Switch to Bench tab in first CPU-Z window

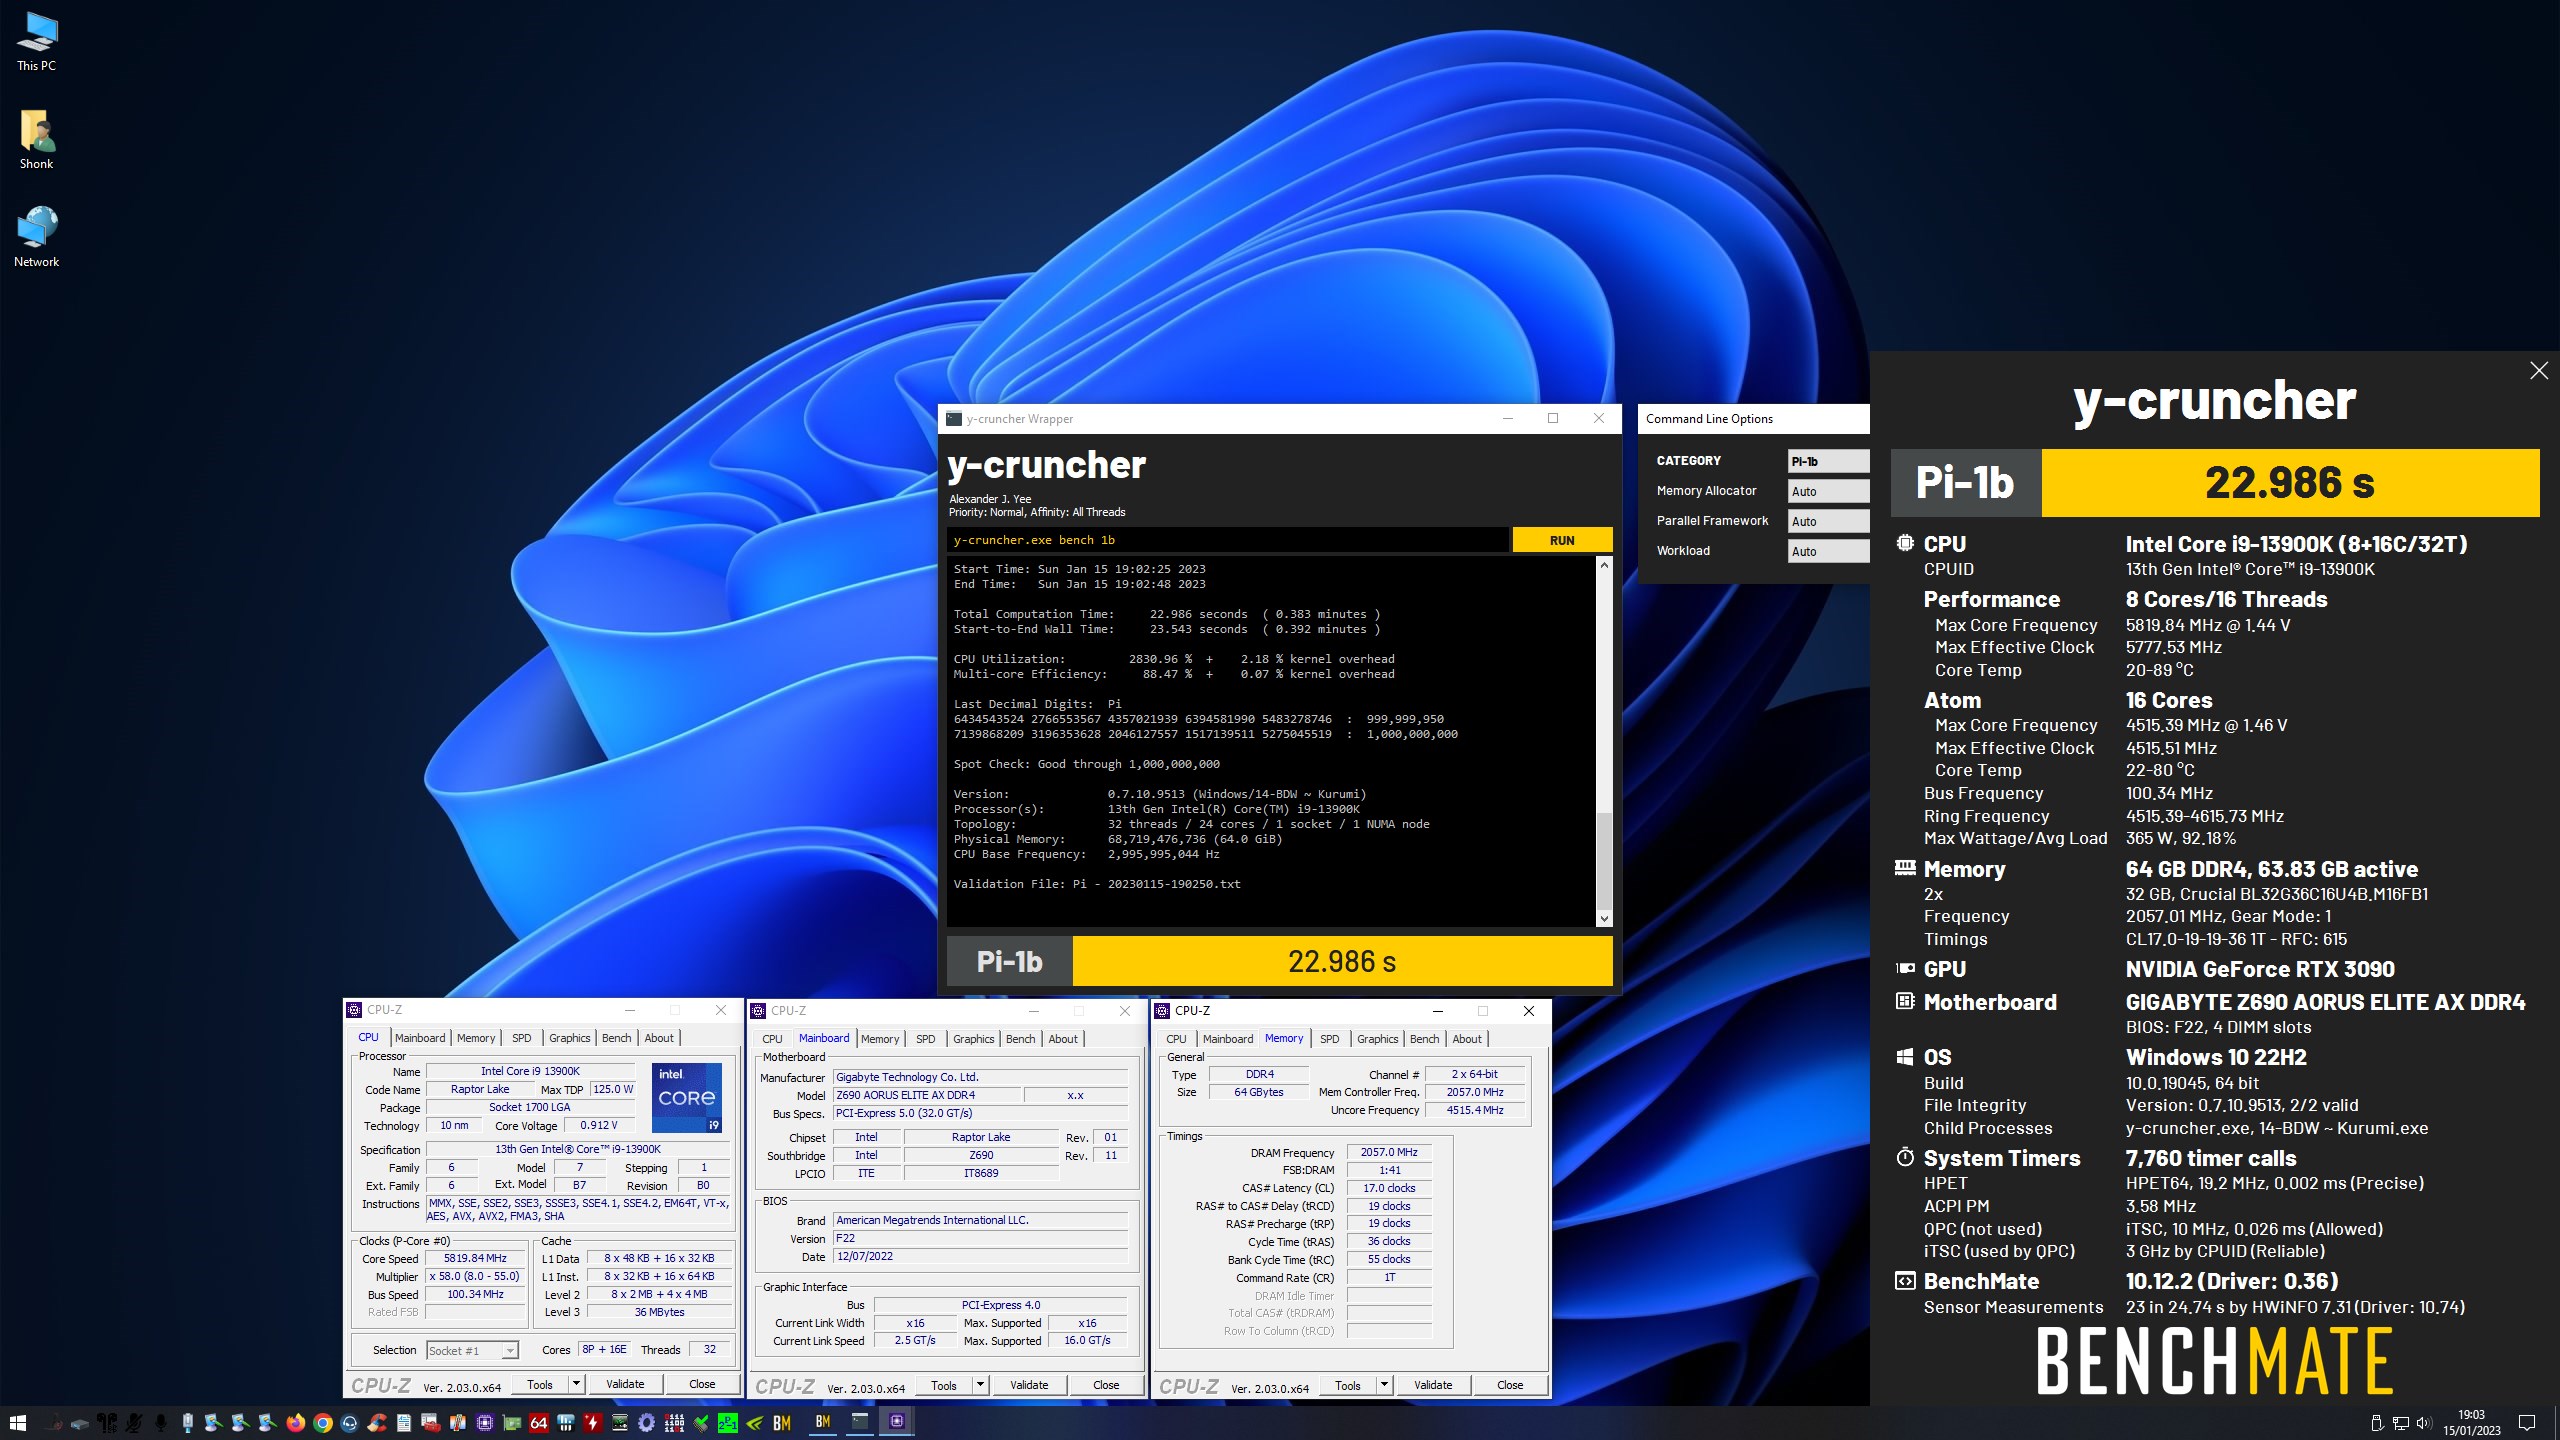tap(616, 1038)
